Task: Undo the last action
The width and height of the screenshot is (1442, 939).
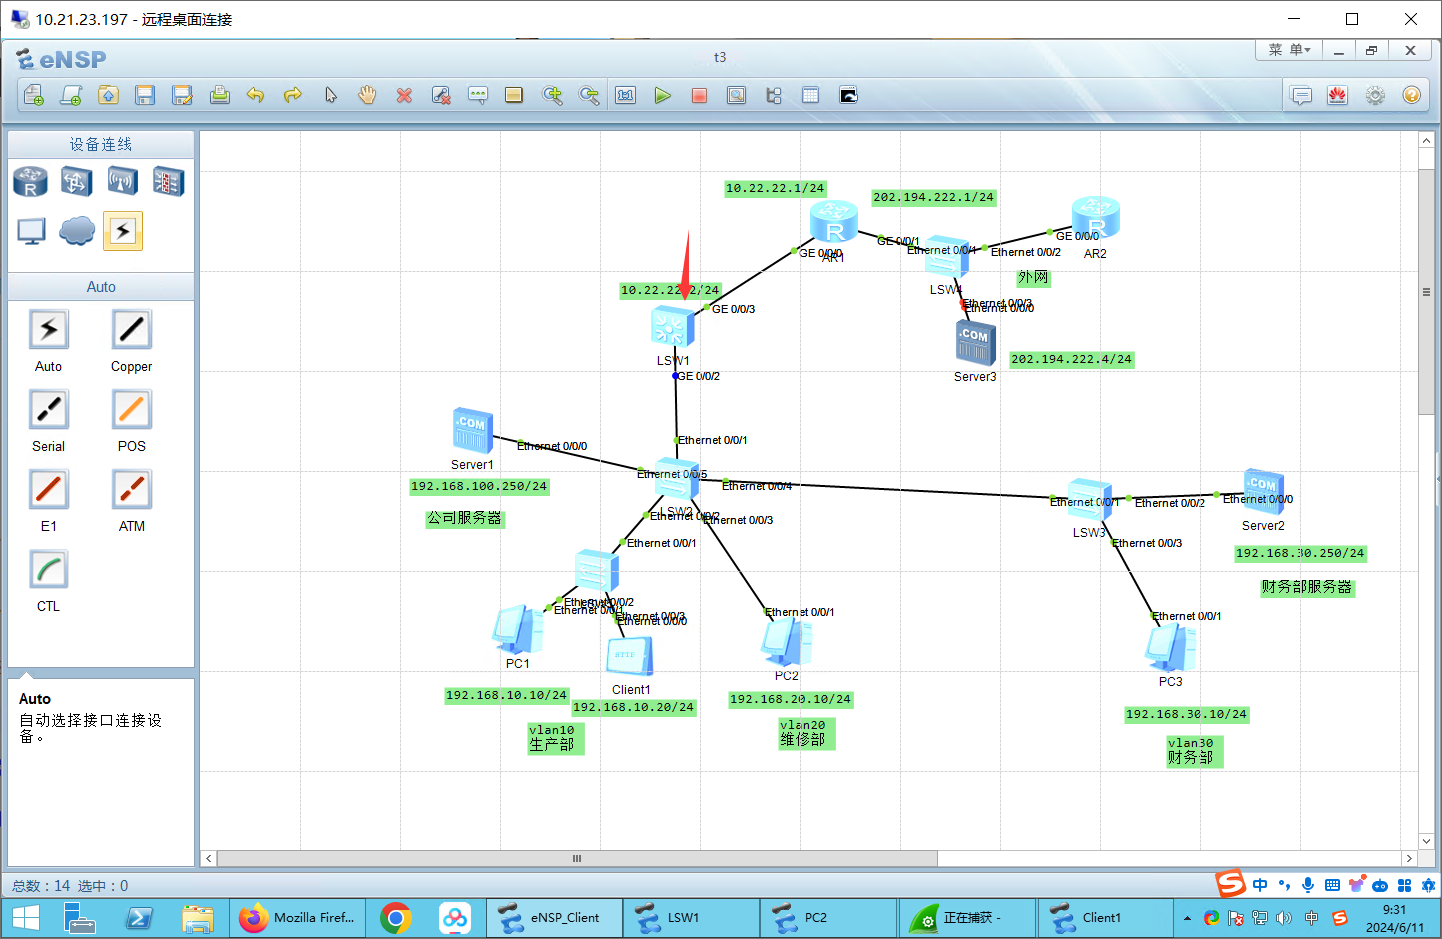Action: [256, 95]
